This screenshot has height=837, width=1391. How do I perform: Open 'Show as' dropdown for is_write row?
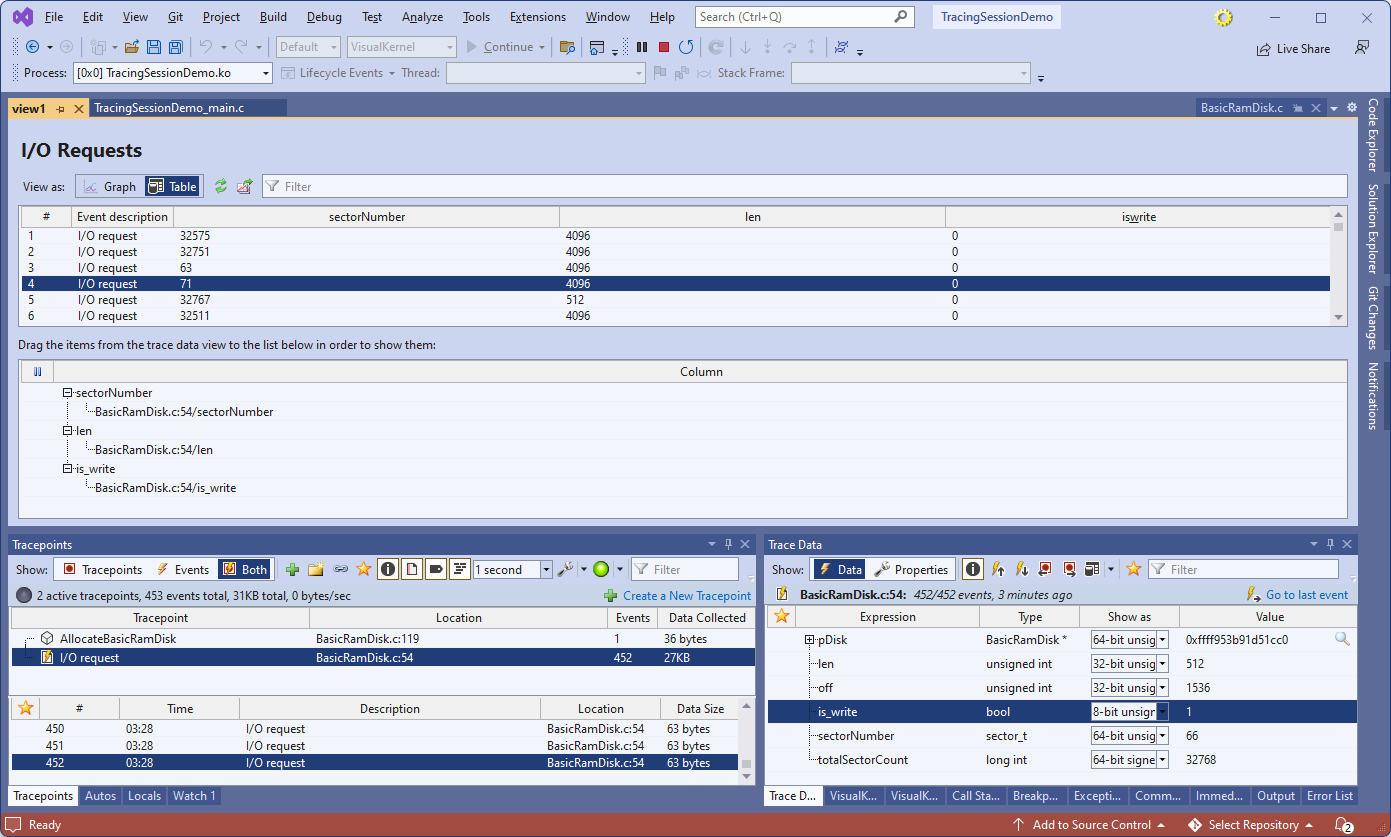[1162, 712]
